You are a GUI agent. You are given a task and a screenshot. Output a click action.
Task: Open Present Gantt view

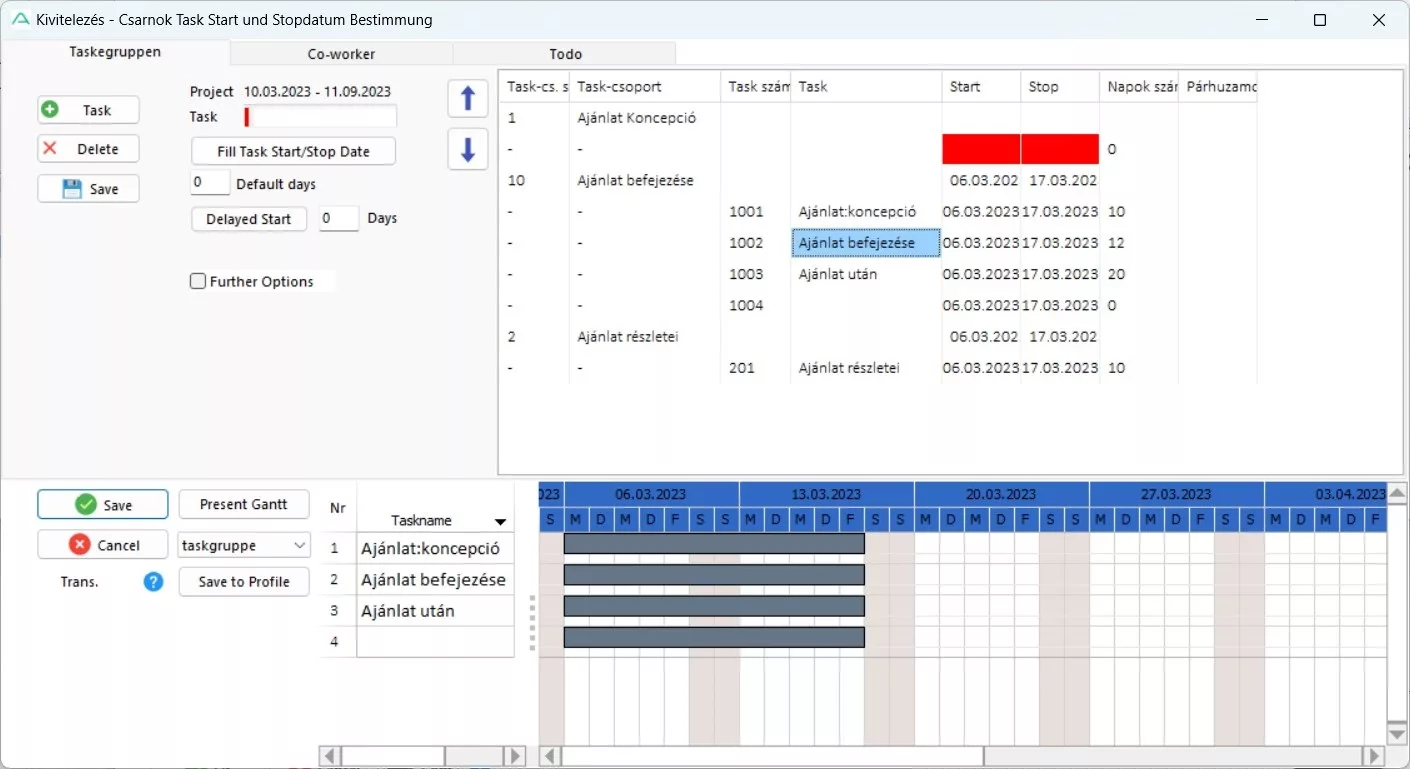pyautogui.click(x=243, y=504)
